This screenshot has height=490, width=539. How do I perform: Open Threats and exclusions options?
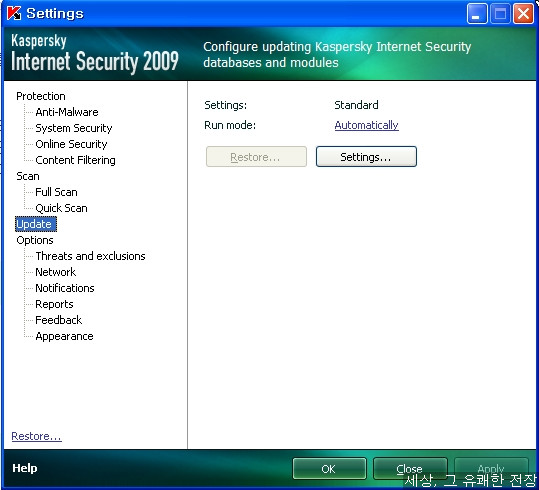90,256
